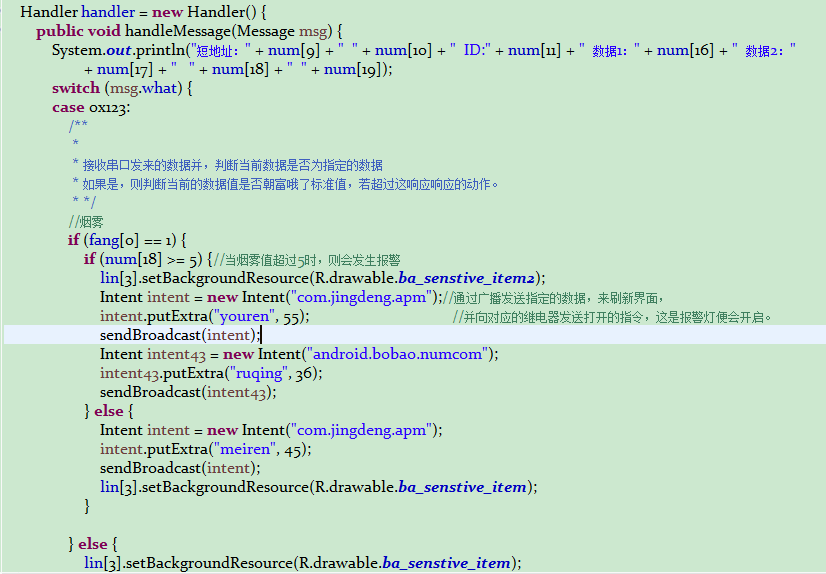Click the //烟雾 comment line
This screenshot has height=574, width=826.
point(86,221)
